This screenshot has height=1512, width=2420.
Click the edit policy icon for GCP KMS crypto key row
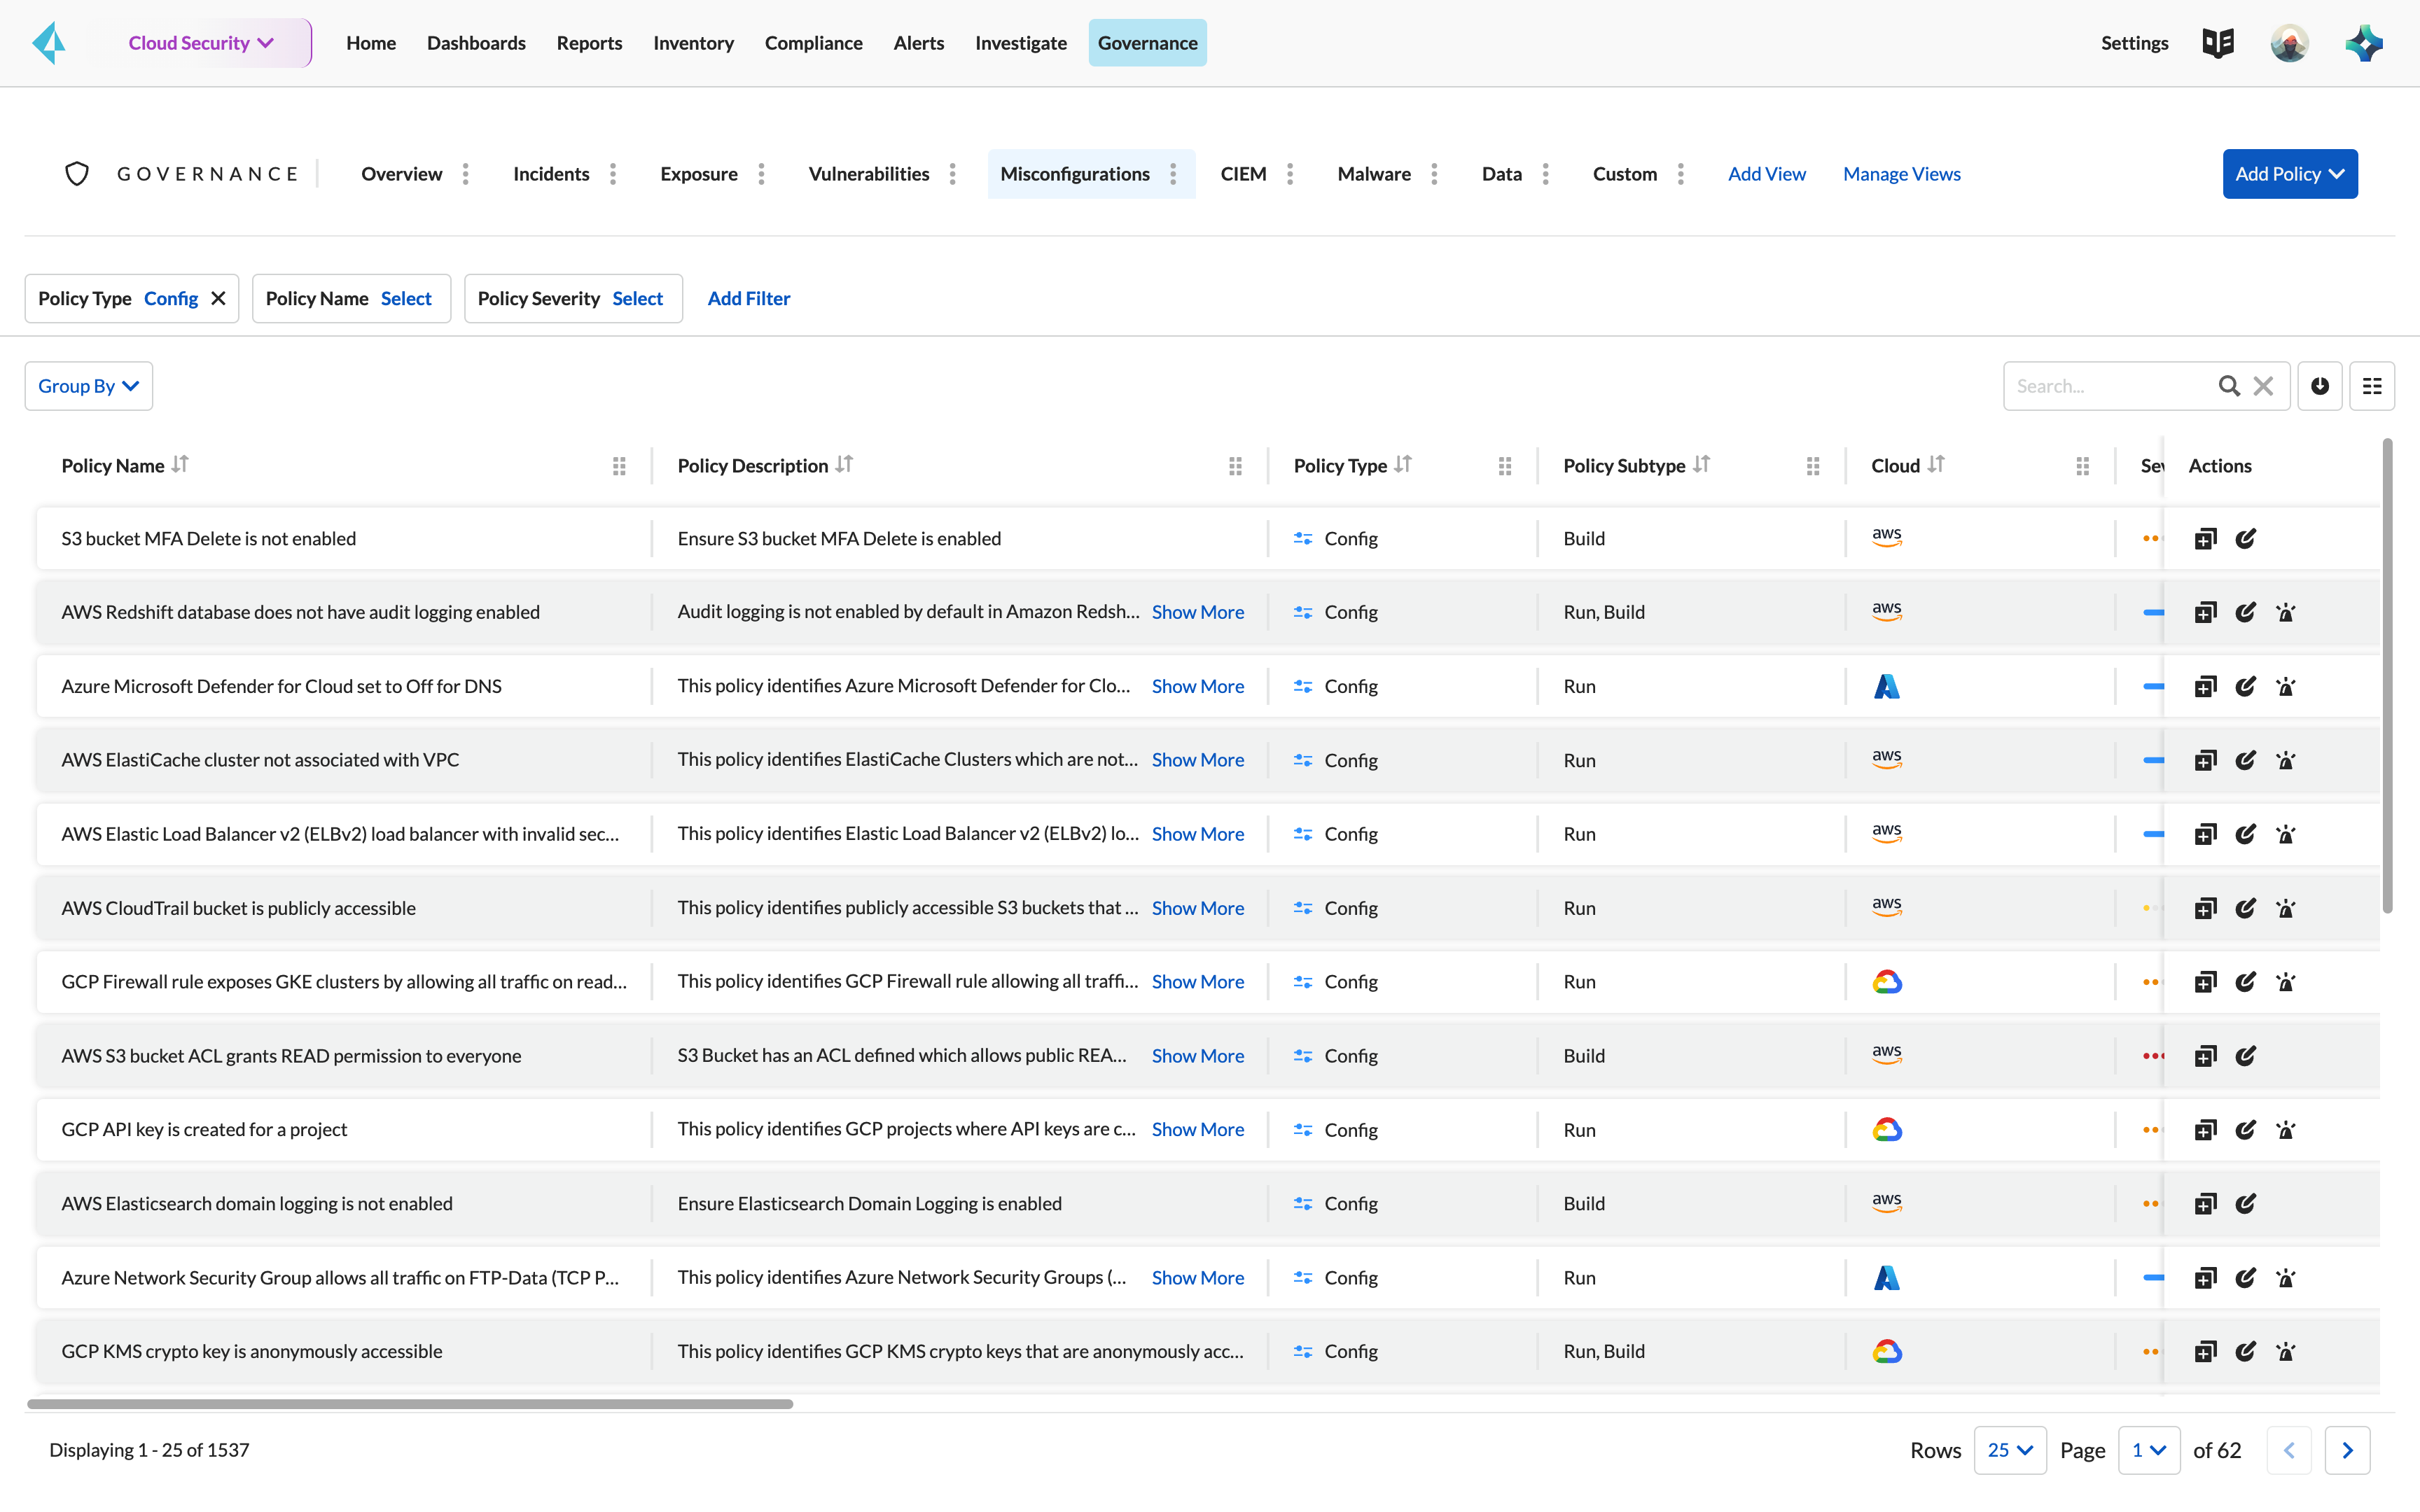(x=2246, y=1350)
